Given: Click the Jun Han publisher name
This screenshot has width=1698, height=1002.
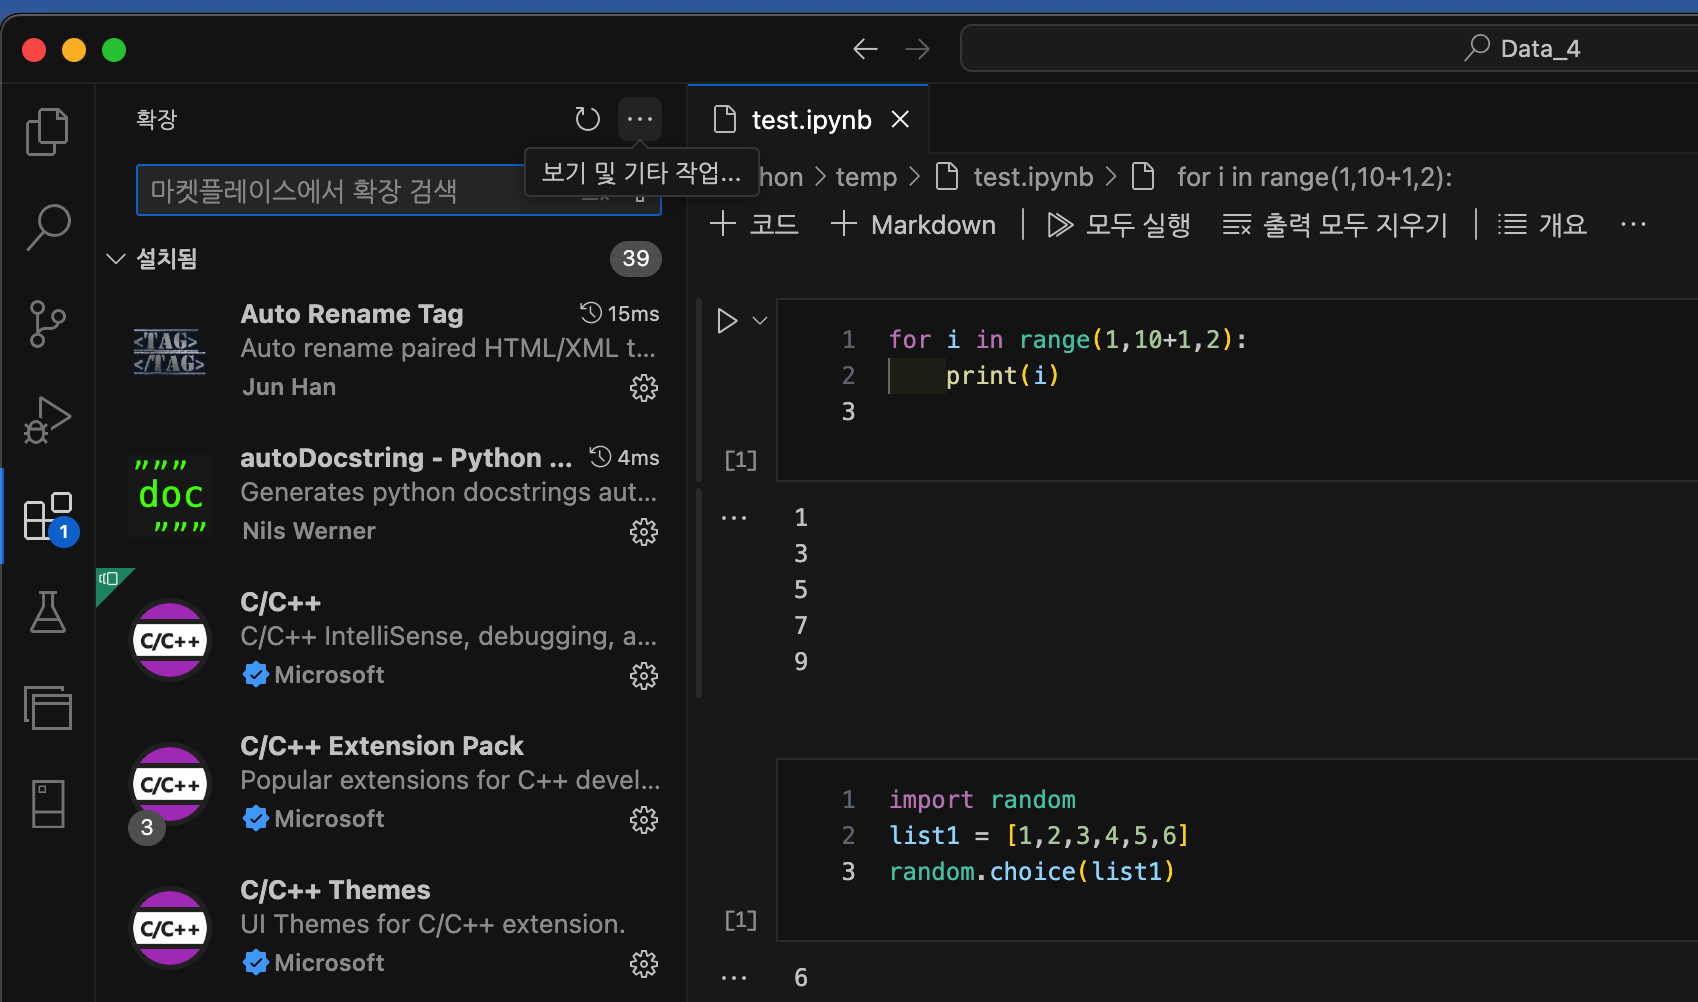Looking at the screenshot, I should 289,387.
